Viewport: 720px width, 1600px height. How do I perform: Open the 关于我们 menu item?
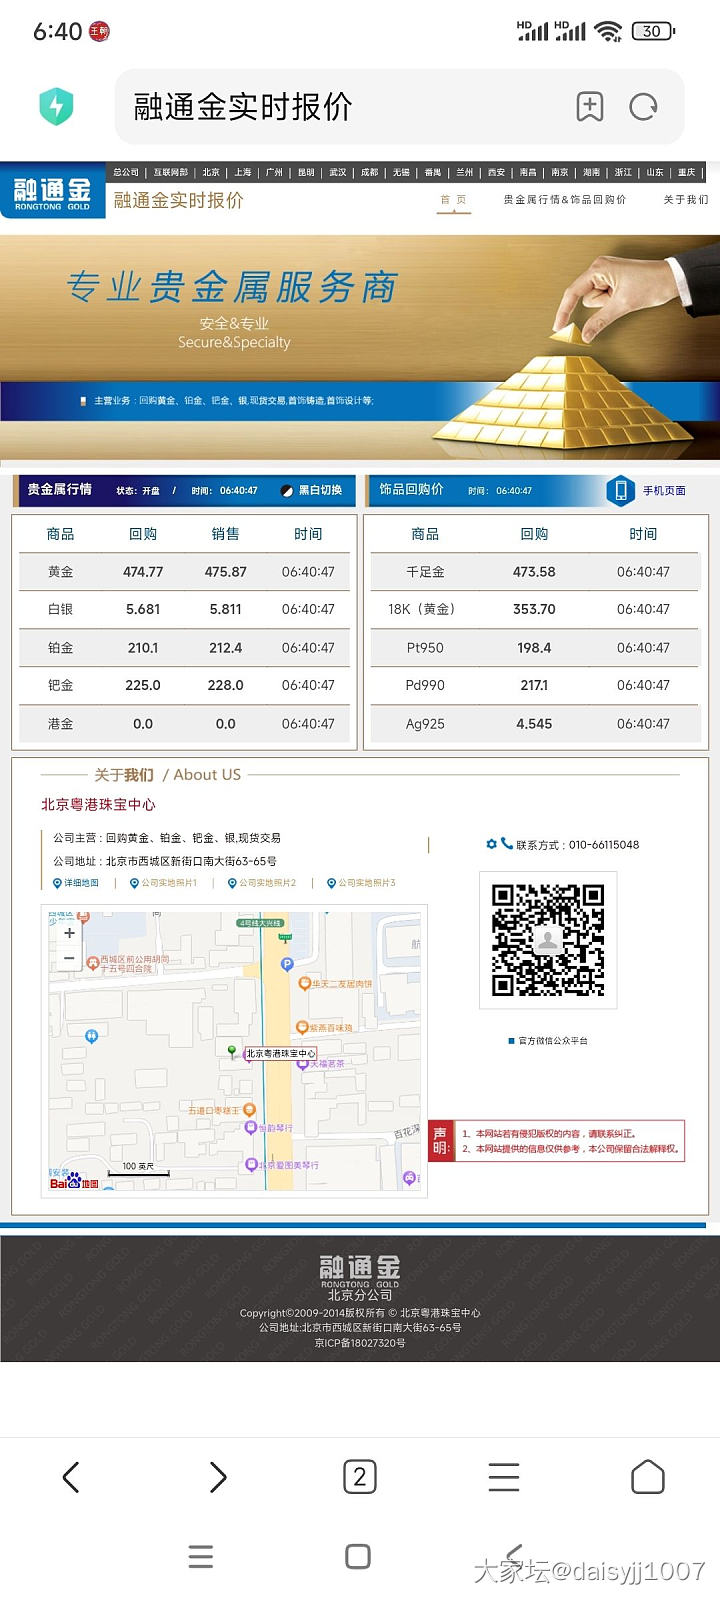tap(686, 200)
